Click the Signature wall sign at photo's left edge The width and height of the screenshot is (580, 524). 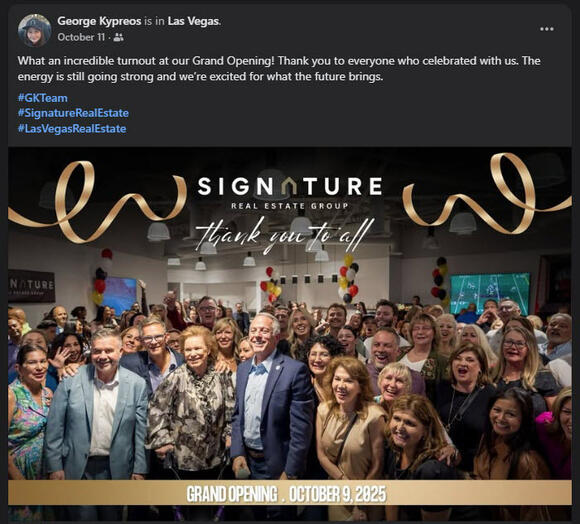[31, 286]
